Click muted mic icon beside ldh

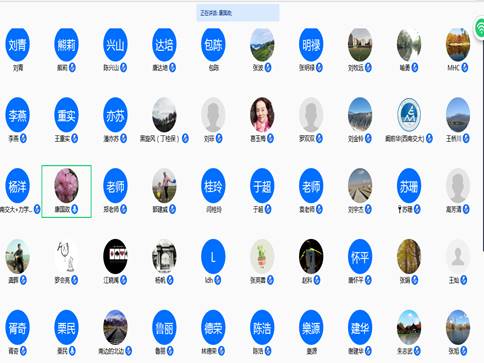pos(217,280)
